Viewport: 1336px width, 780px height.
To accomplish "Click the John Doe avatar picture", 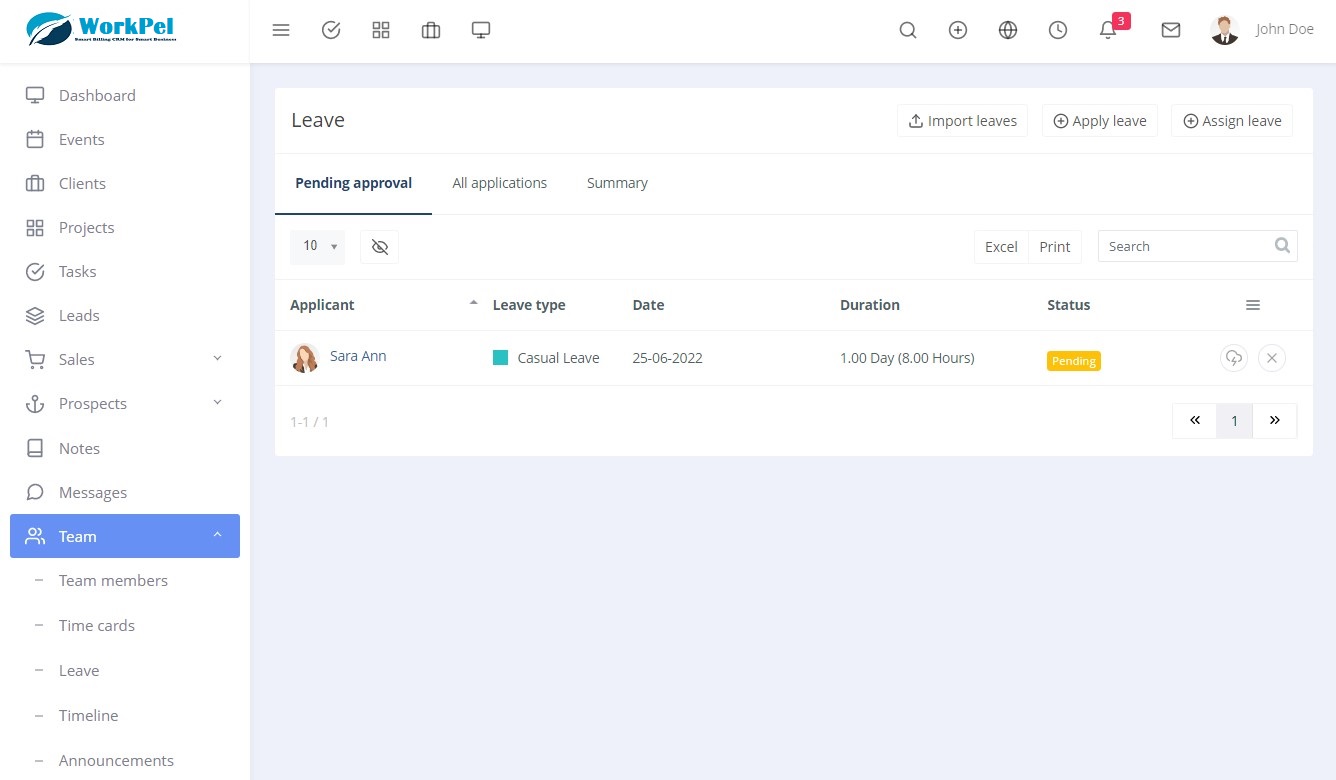I will pos(1225,30).
